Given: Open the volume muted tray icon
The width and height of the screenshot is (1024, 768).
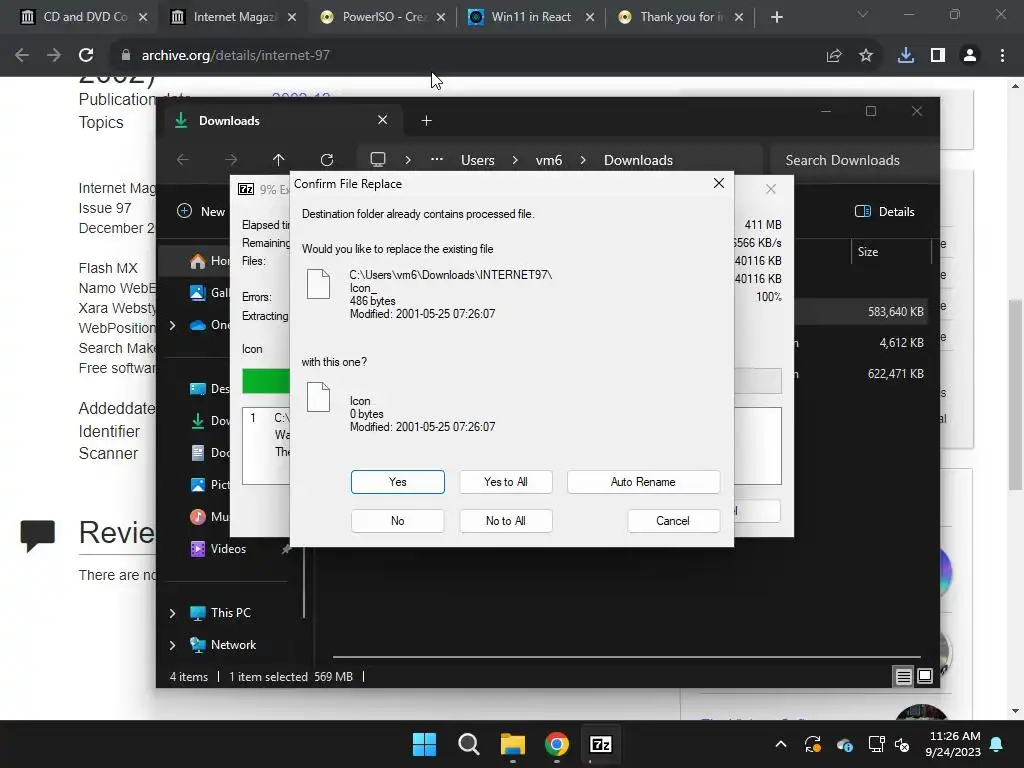Looking at the screenshot, I should pos(902,744).
